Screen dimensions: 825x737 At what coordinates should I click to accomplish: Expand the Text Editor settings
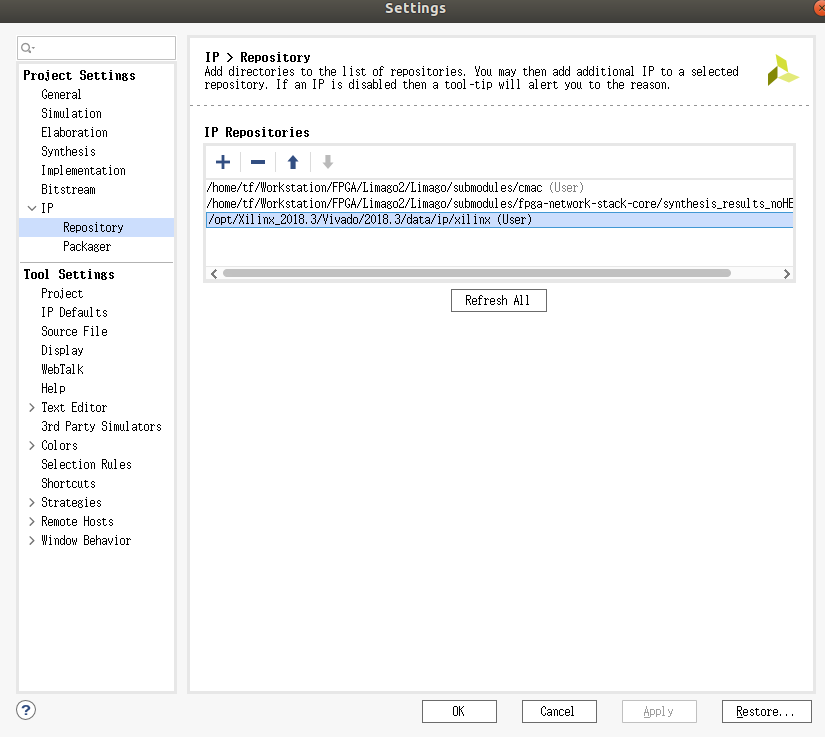point(31,407)
